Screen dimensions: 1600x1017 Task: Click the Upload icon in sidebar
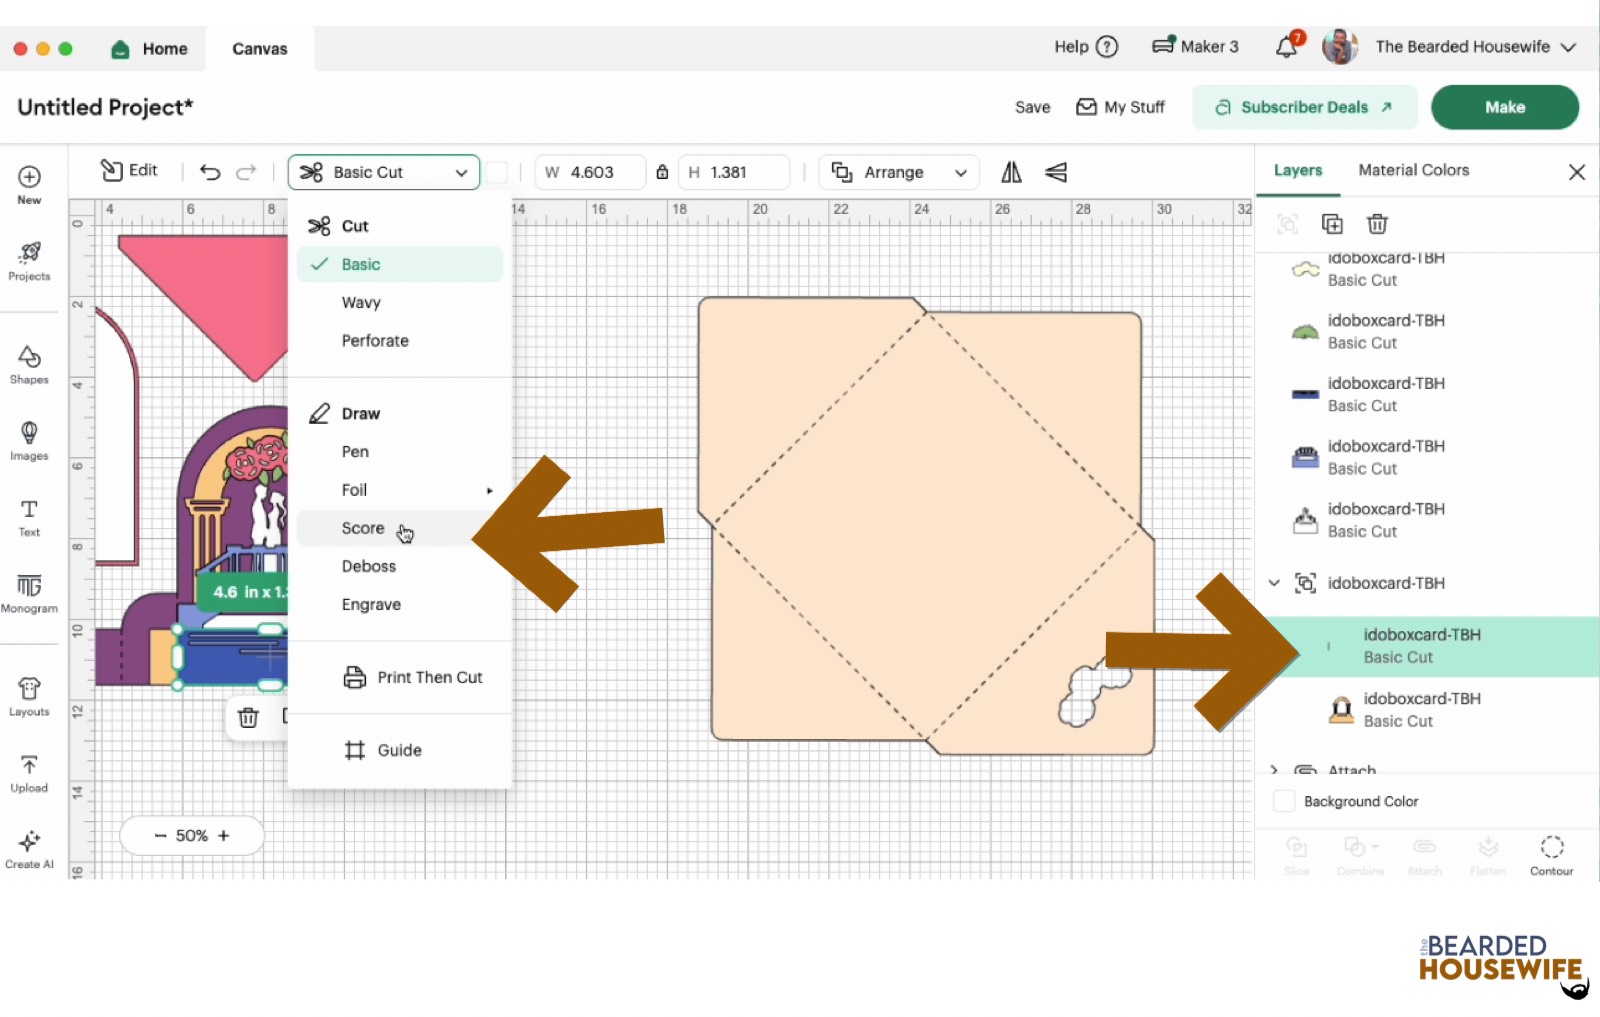coord(29,773)
